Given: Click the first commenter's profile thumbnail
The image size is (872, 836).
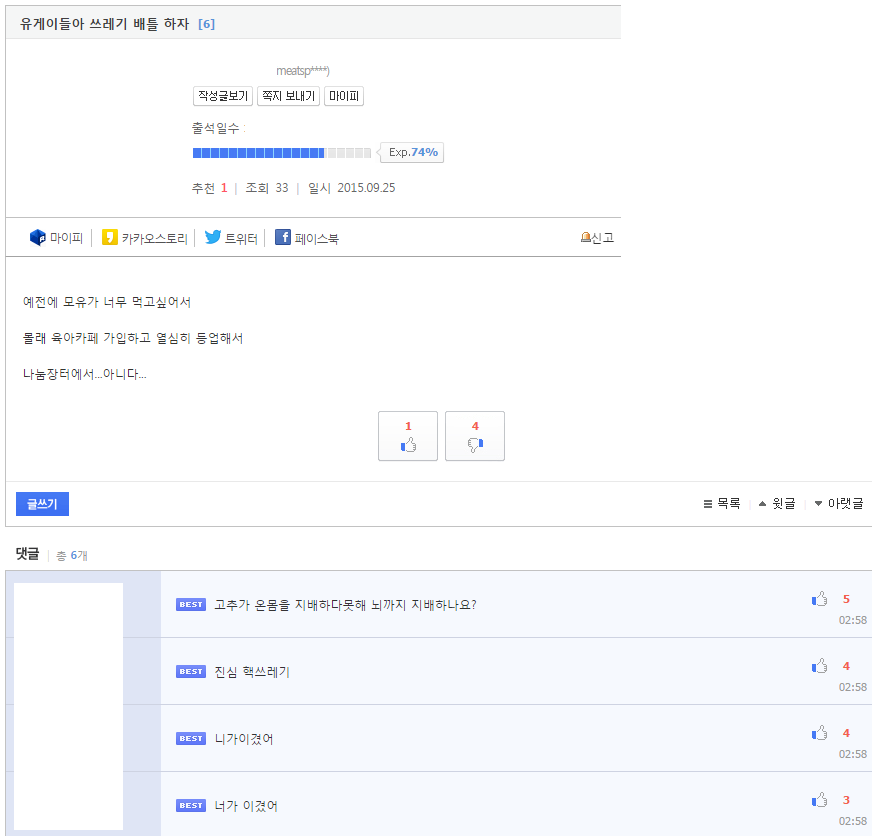Looking at the screenshot, I should pyautogui.click(x=68, y=603).
